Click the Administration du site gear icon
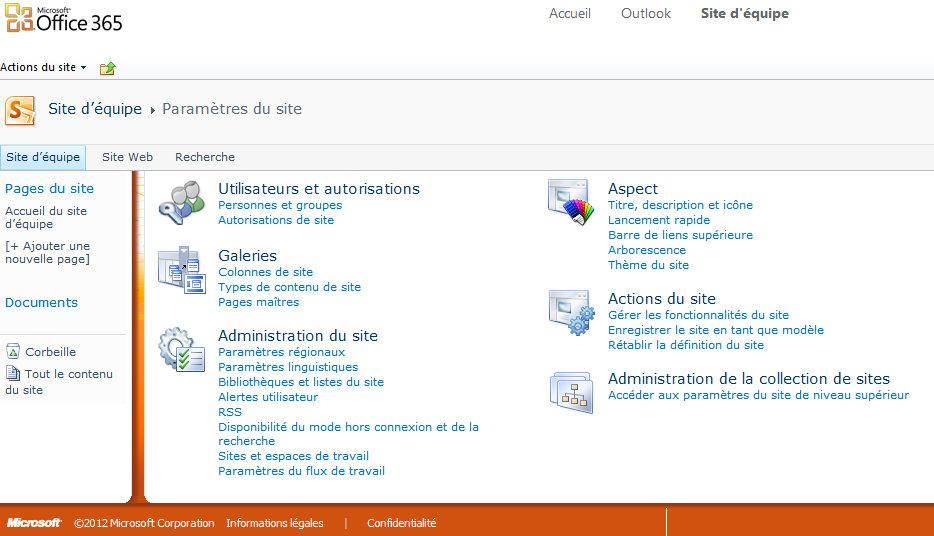 [182, 350]
